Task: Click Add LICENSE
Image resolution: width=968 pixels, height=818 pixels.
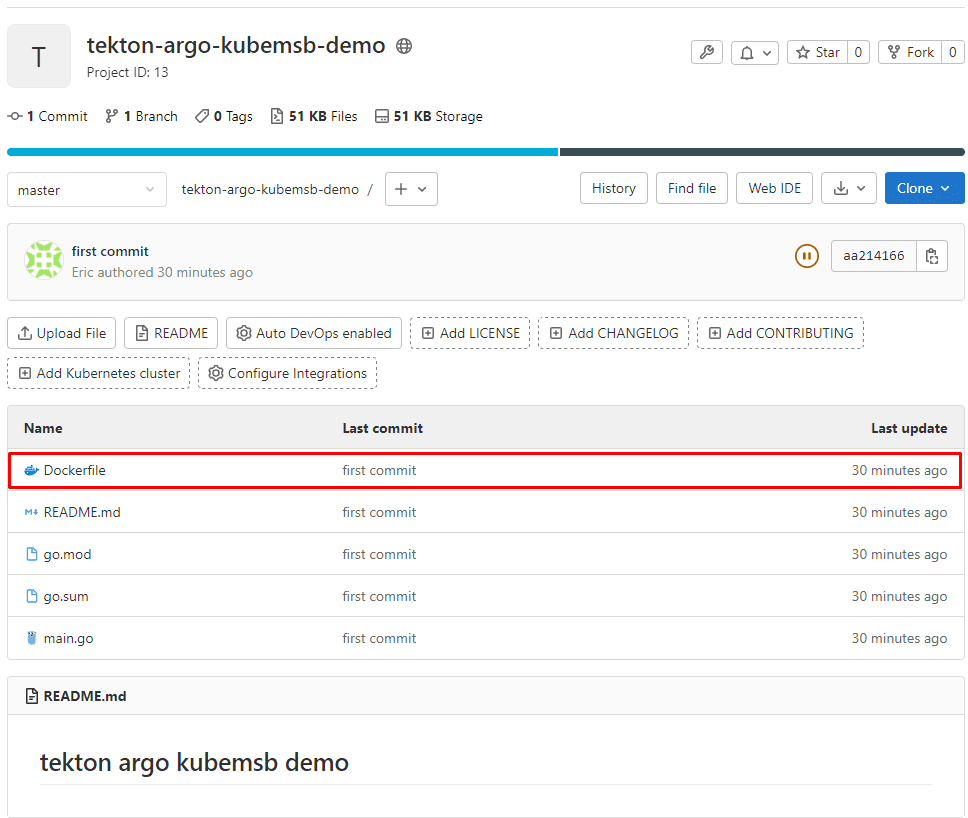Action: [470, 333]
